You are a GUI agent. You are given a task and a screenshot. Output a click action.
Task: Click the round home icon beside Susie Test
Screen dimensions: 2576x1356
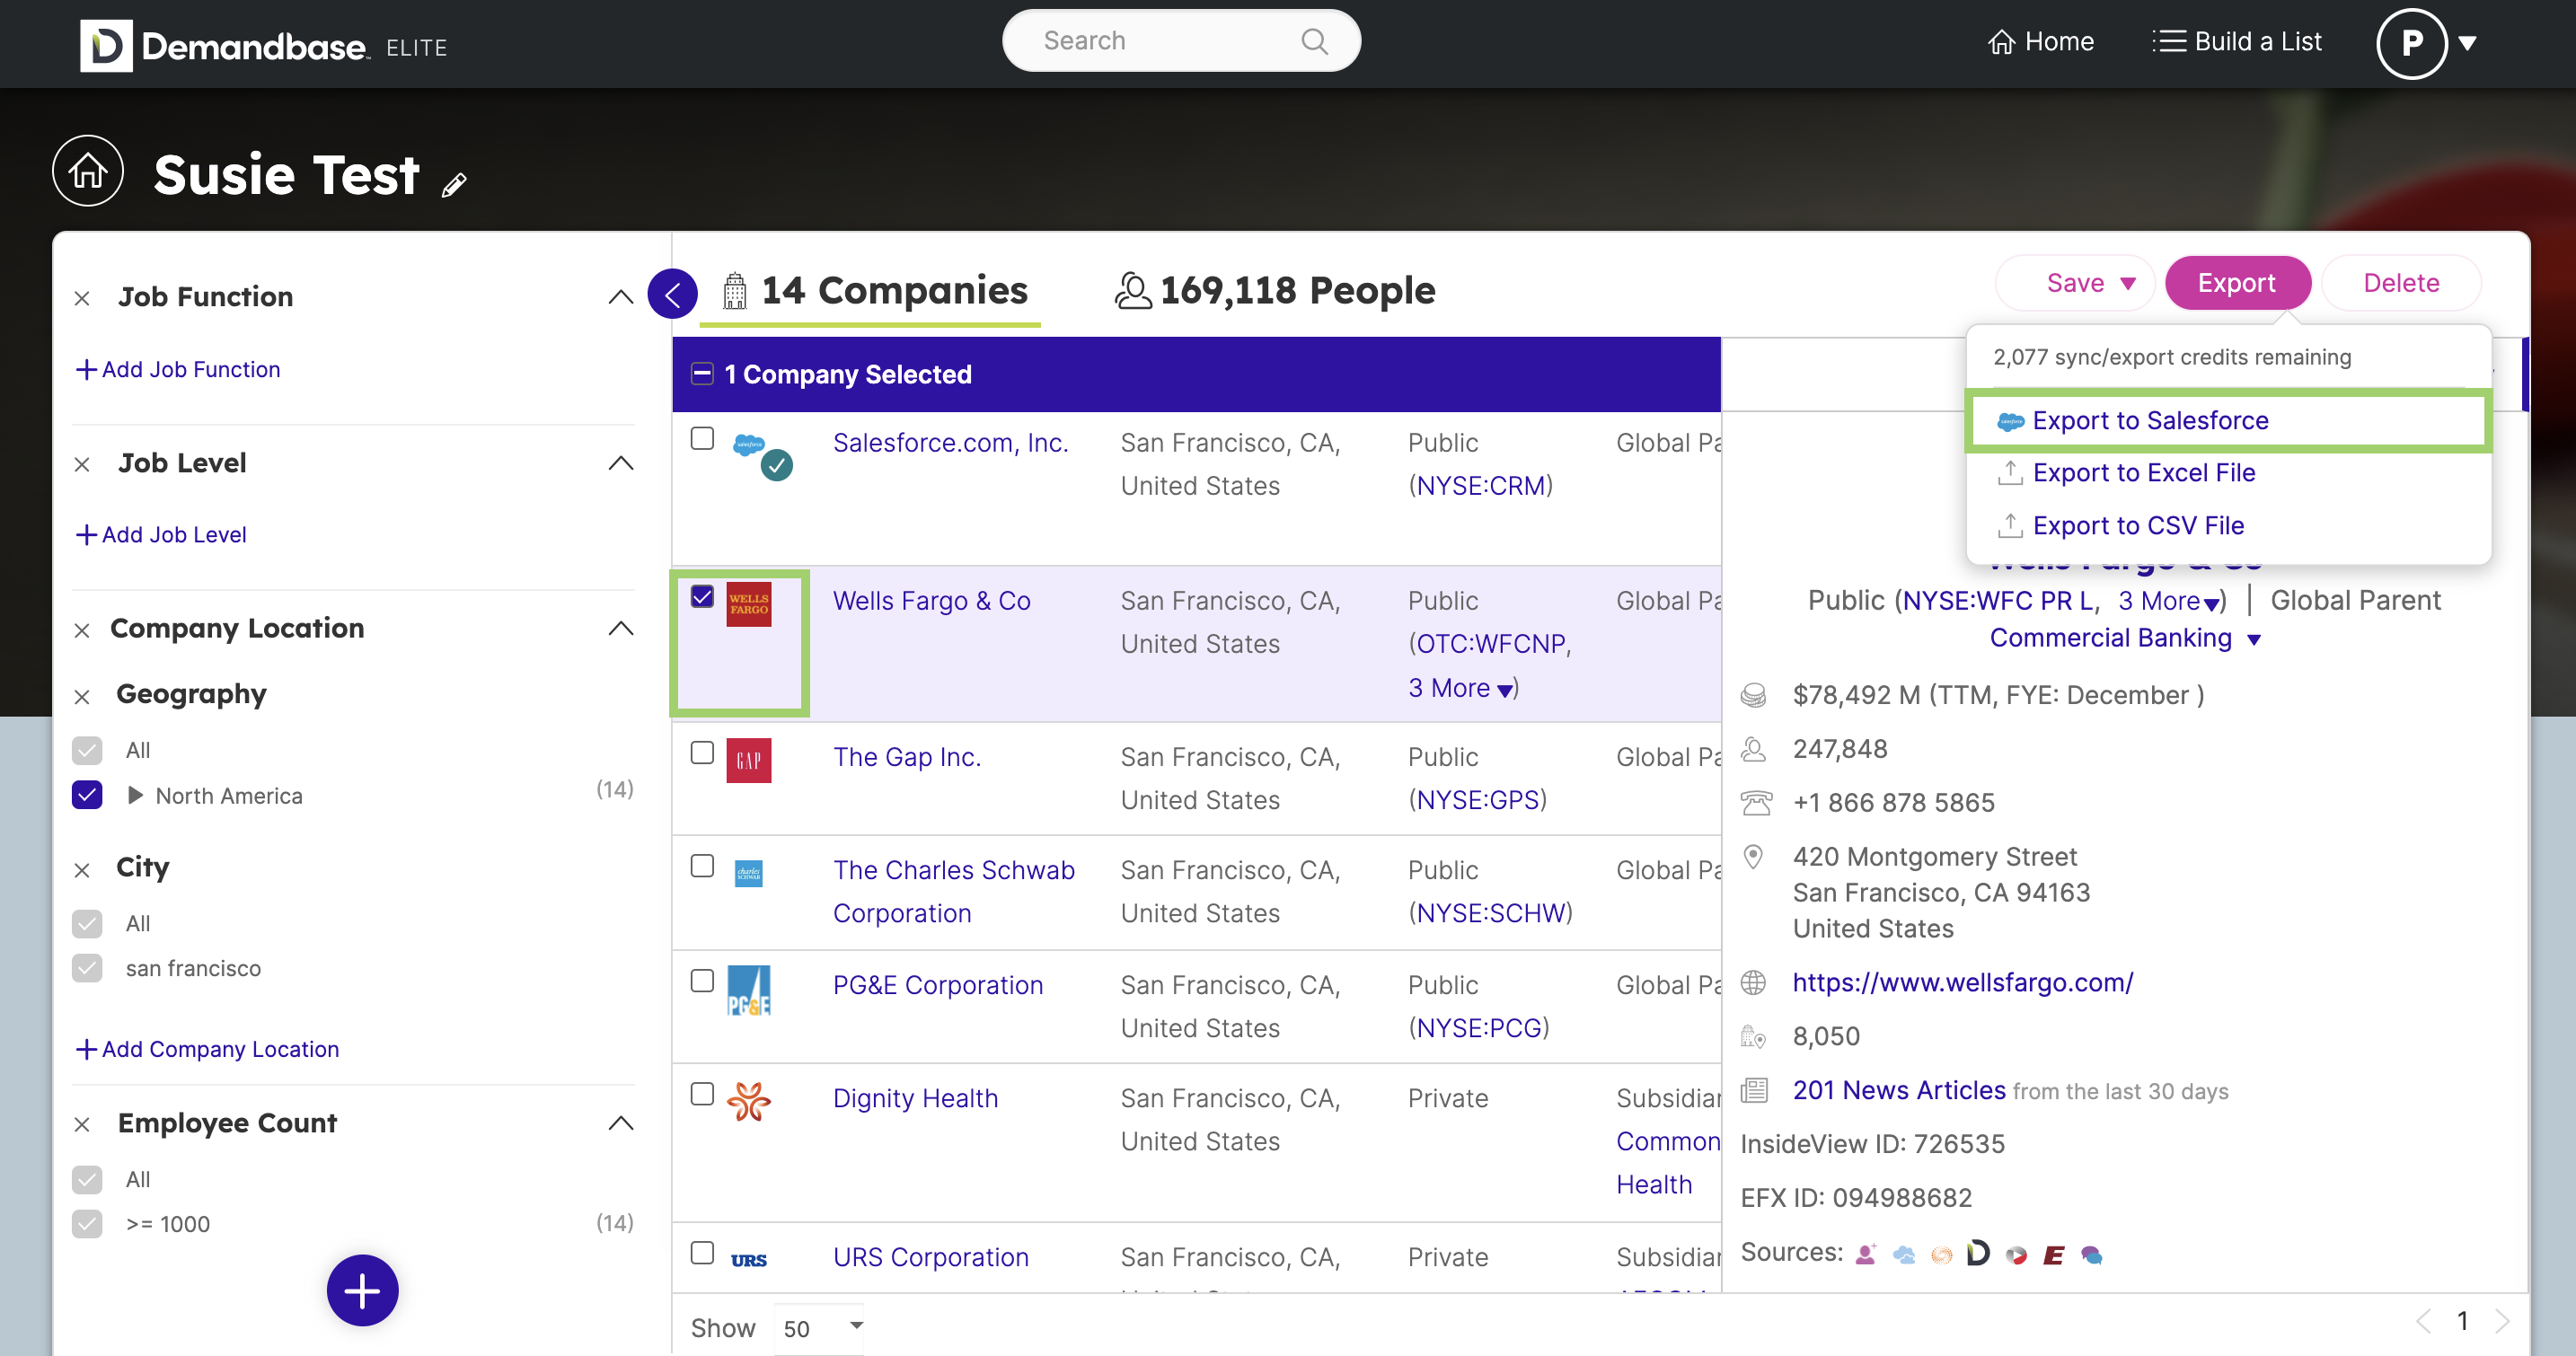(x=88, y=171)
